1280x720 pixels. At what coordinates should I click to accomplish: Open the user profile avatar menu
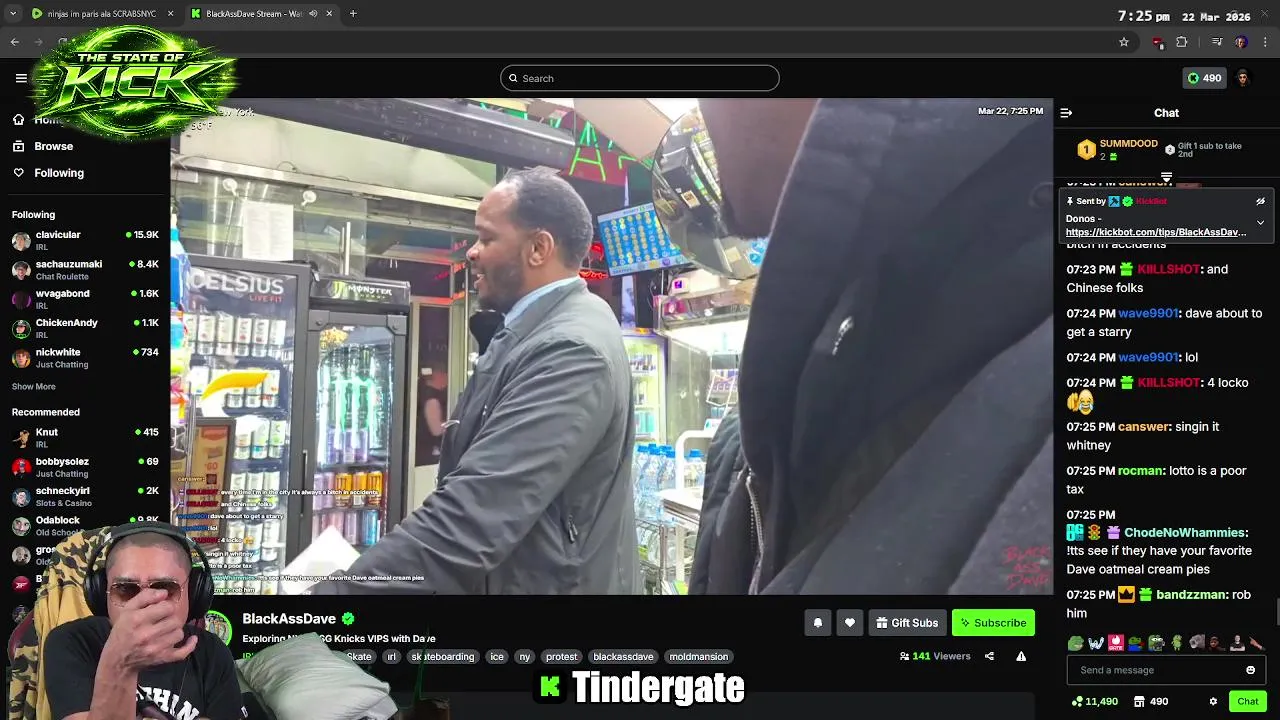point(1243,78)
